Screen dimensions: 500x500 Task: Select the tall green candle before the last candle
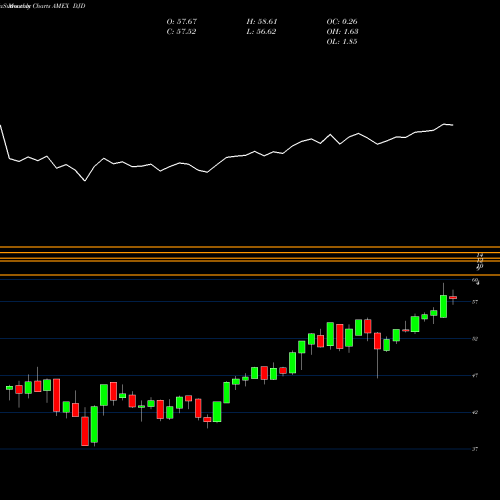(443, 306)
